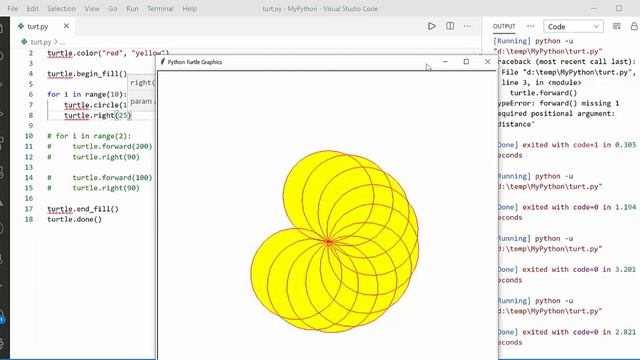Click commented turtle.forward(100) line

tap(100, 178)
